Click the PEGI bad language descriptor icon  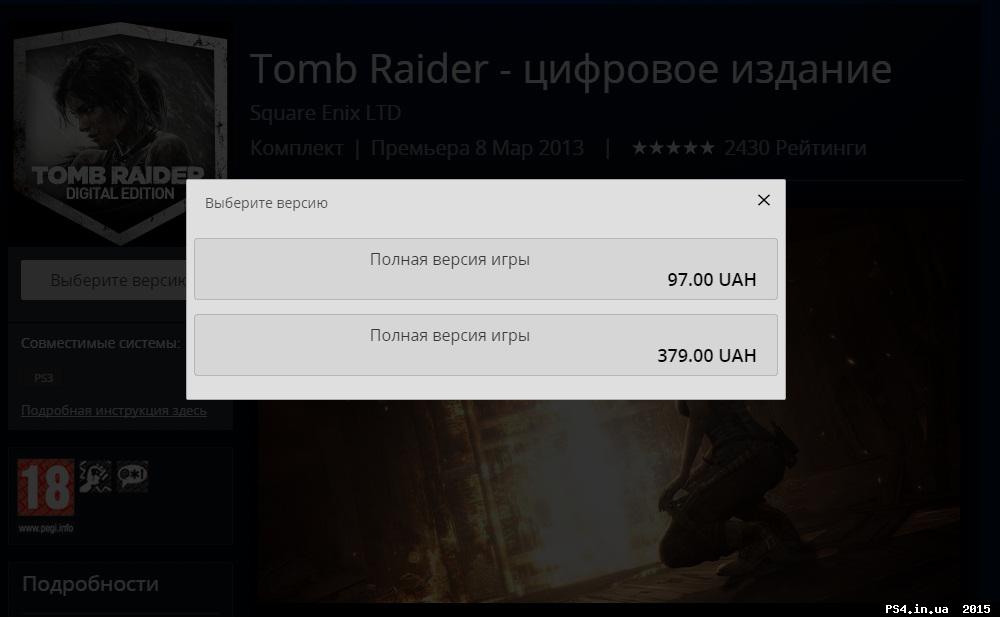[x=133, y=477]
